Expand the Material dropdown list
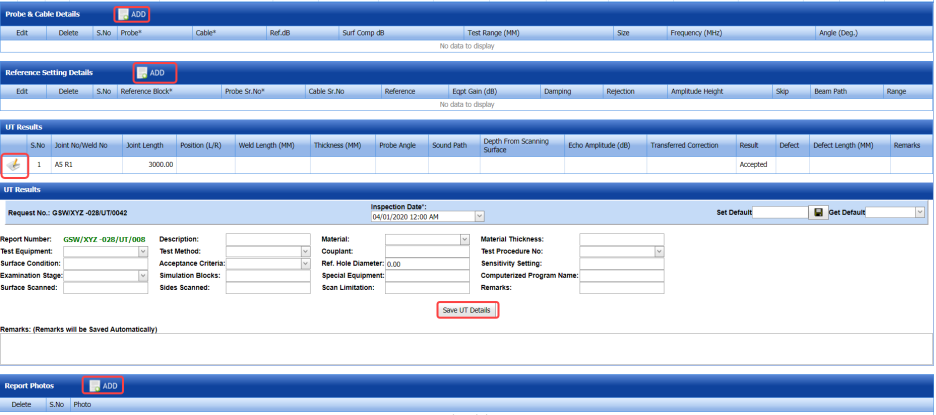The image size is (936, 415). (x=464, y=240)
